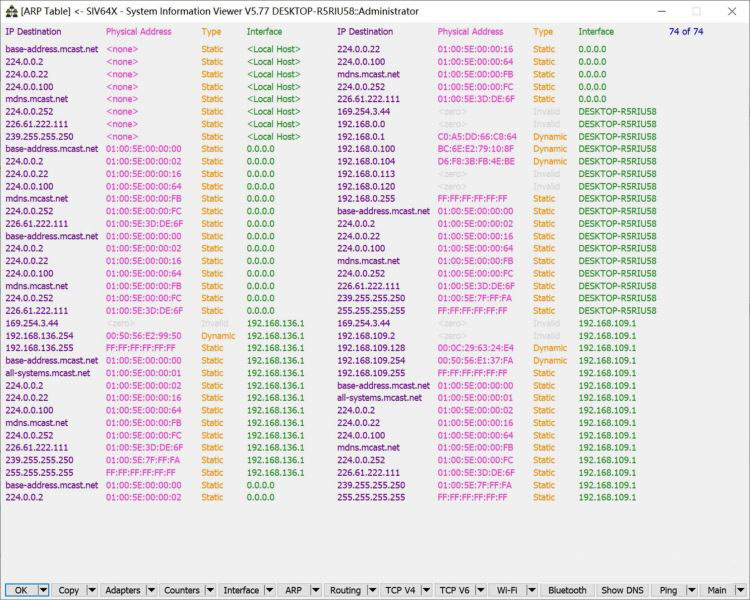The height and width of the screenshot is (600, 750).
Task: Click Dynamic type in the 192.168.0.104 row
Action: click(550, 161)
